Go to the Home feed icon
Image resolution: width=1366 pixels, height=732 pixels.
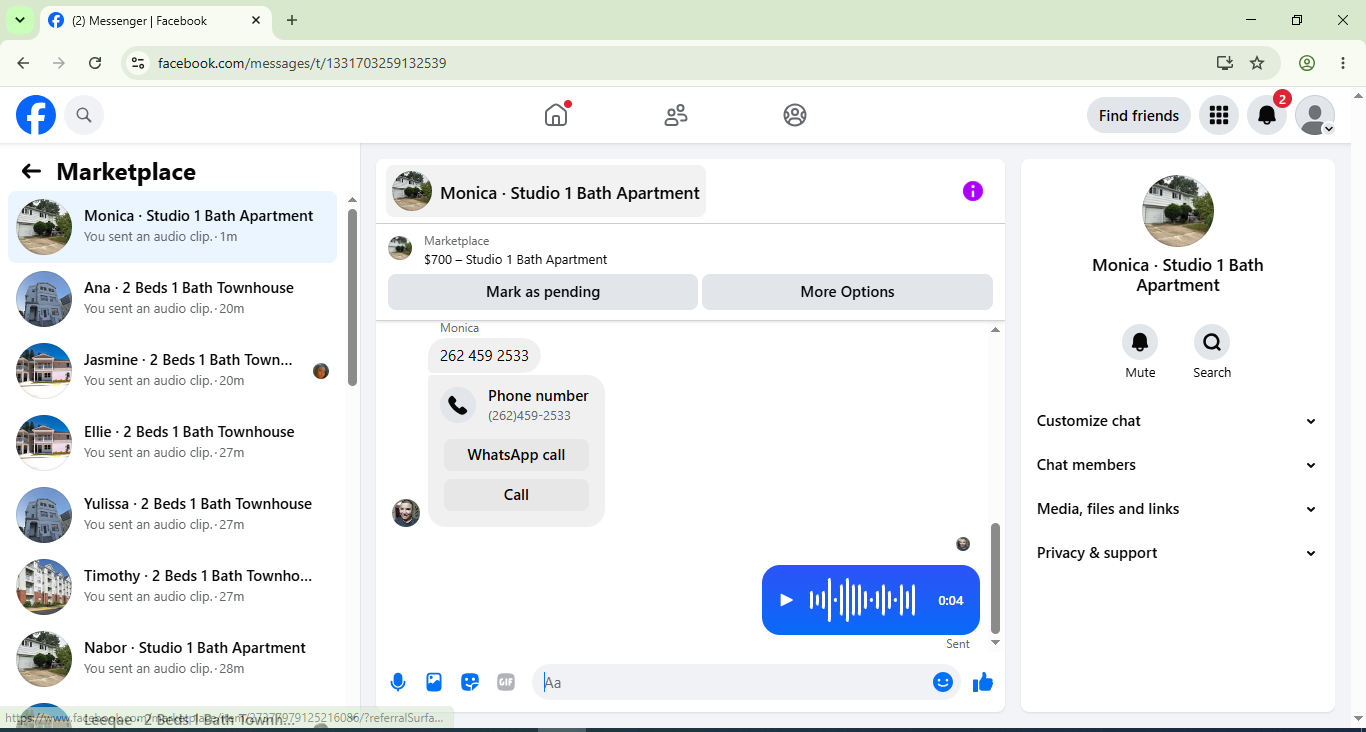(x=556, y=115)
